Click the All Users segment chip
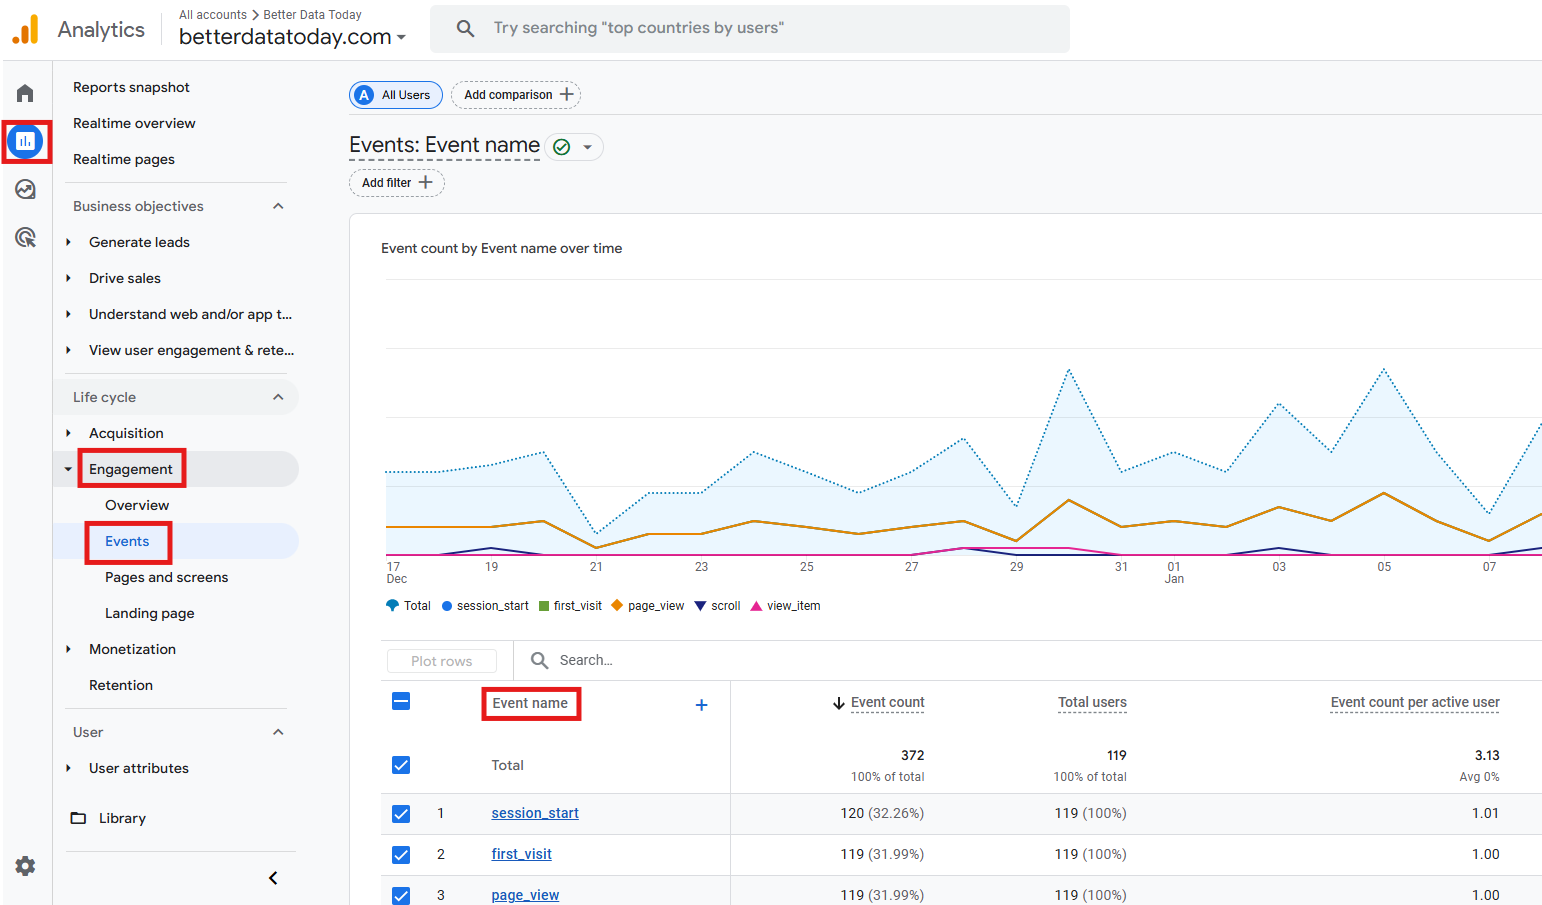The width and height of the screenshot is (1542, 905). [396, 95]
